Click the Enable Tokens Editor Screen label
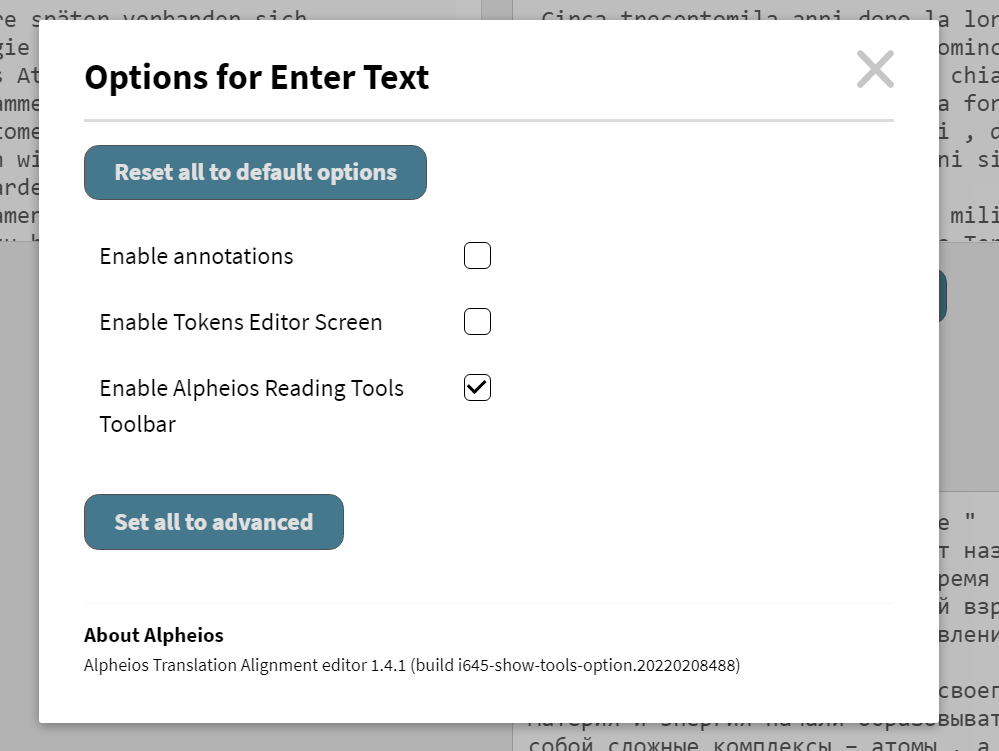The image size is (999, 751). coord(240,322)
